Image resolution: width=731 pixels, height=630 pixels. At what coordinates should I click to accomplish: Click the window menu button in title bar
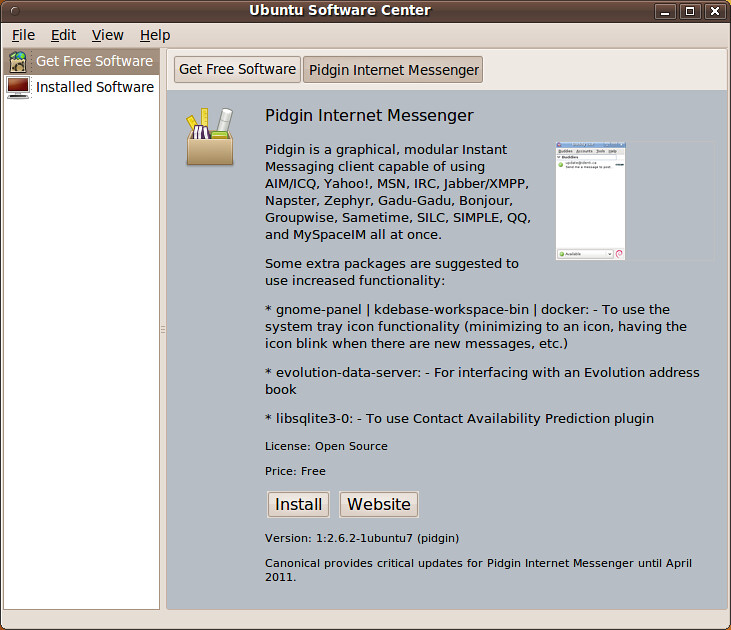coord(15,10)
